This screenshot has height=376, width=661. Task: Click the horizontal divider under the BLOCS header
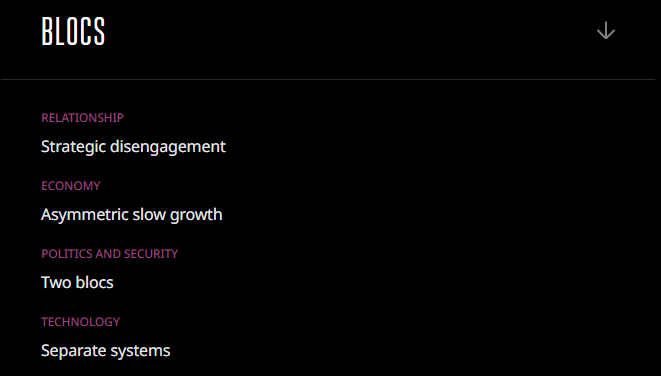point(328,79)
